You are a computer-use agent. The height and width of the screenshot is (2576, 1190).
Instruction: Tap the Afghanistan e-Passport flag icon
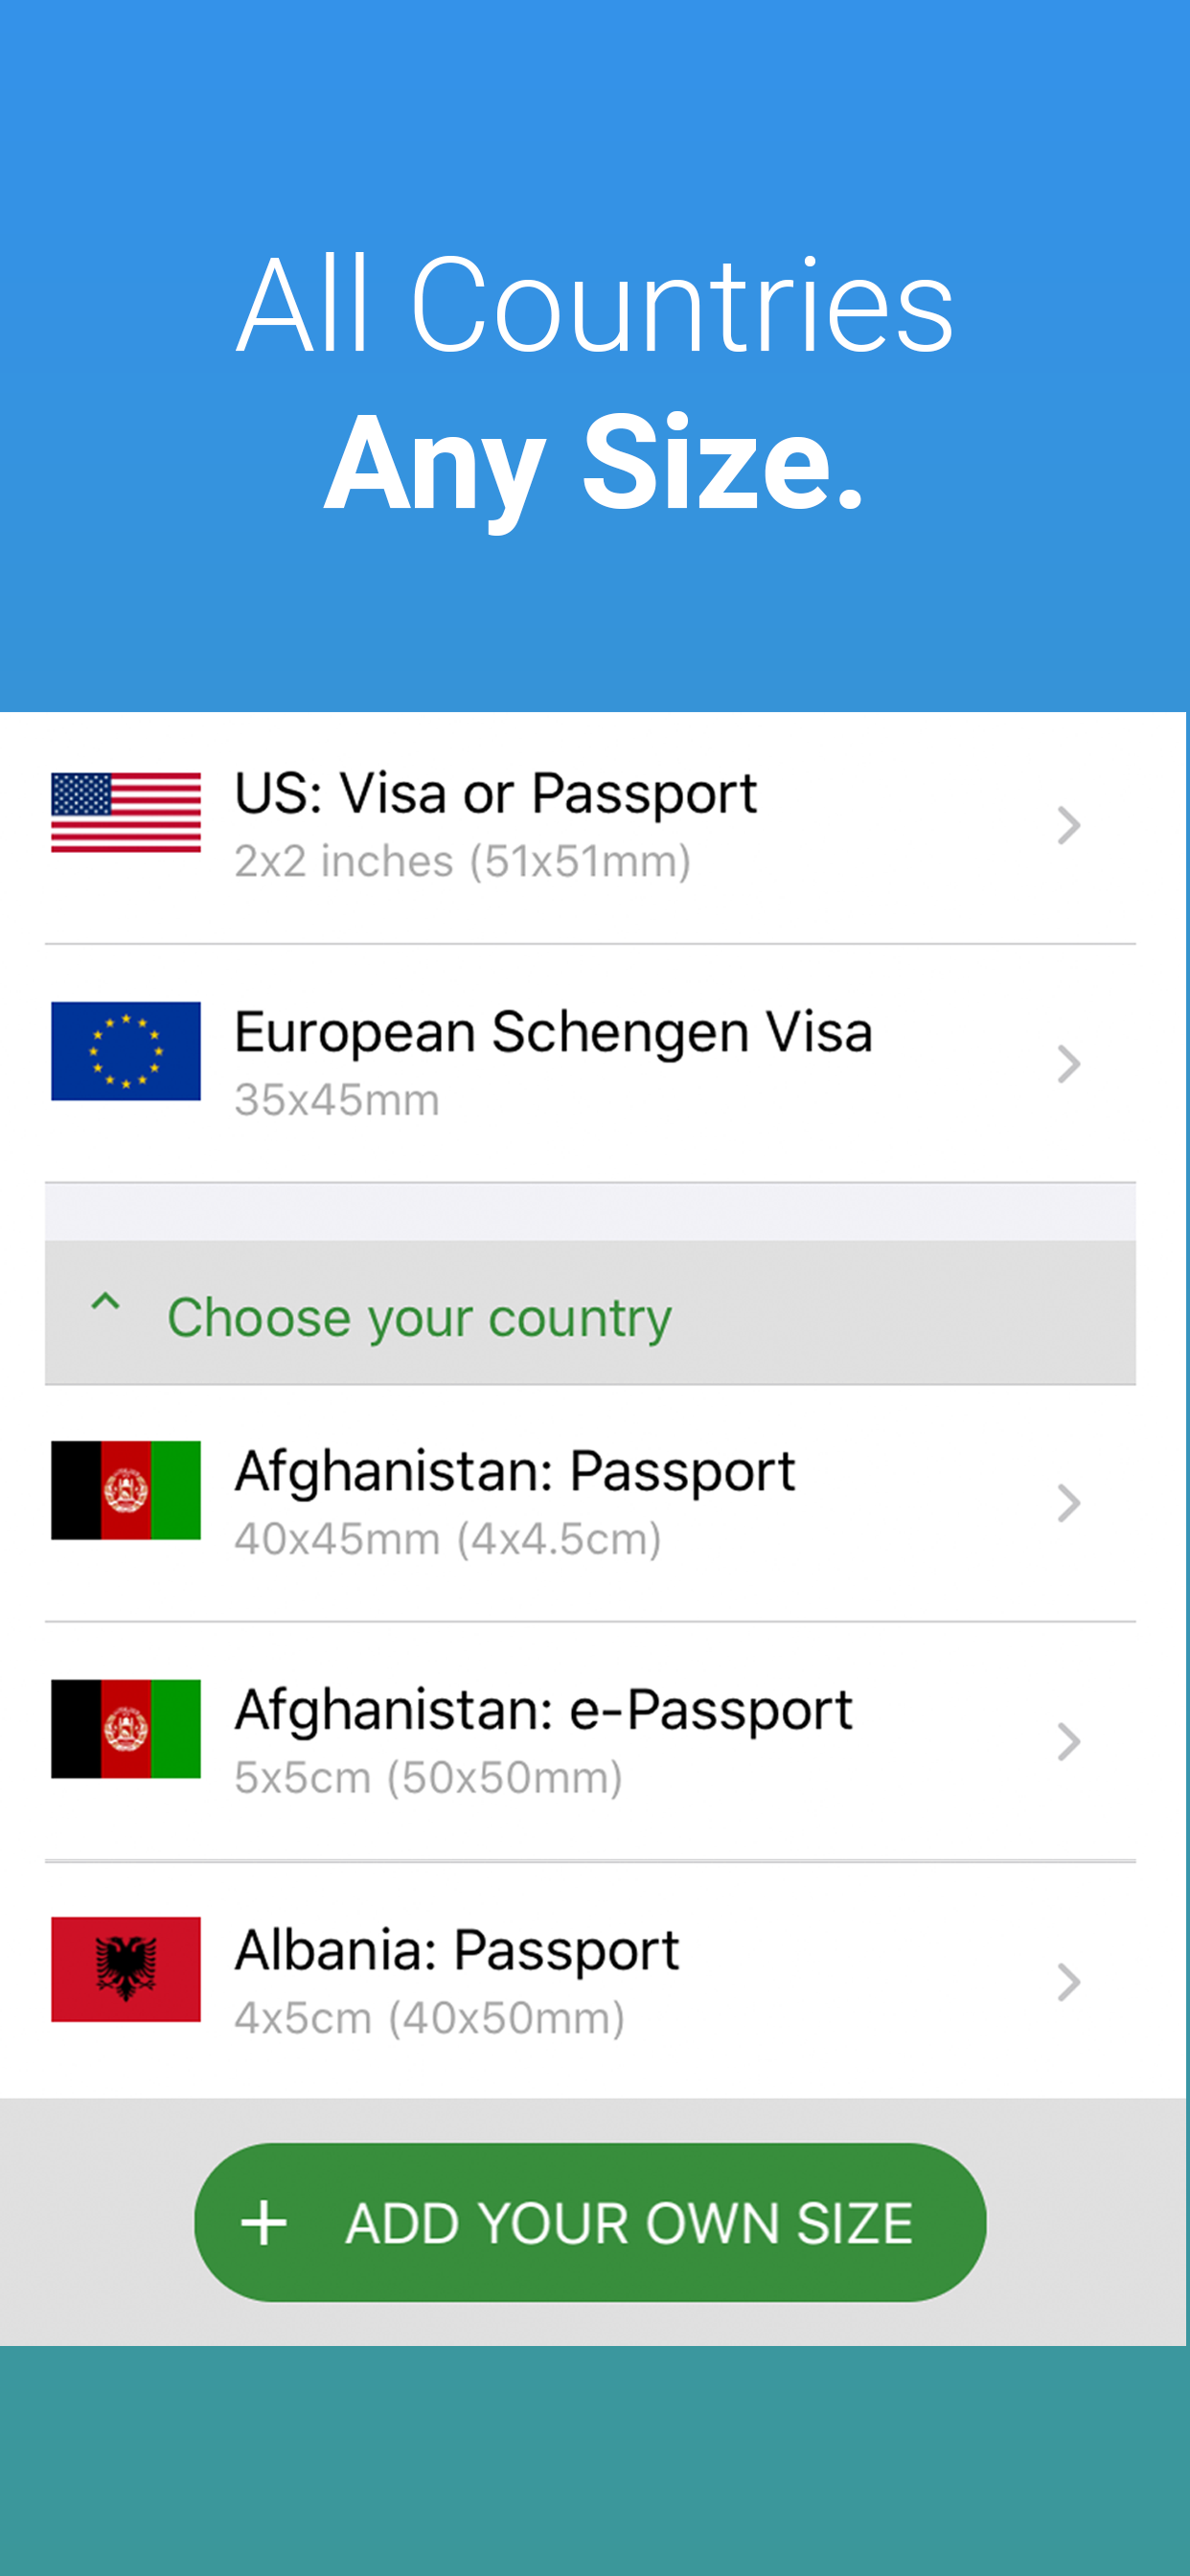coord(126,1729)
